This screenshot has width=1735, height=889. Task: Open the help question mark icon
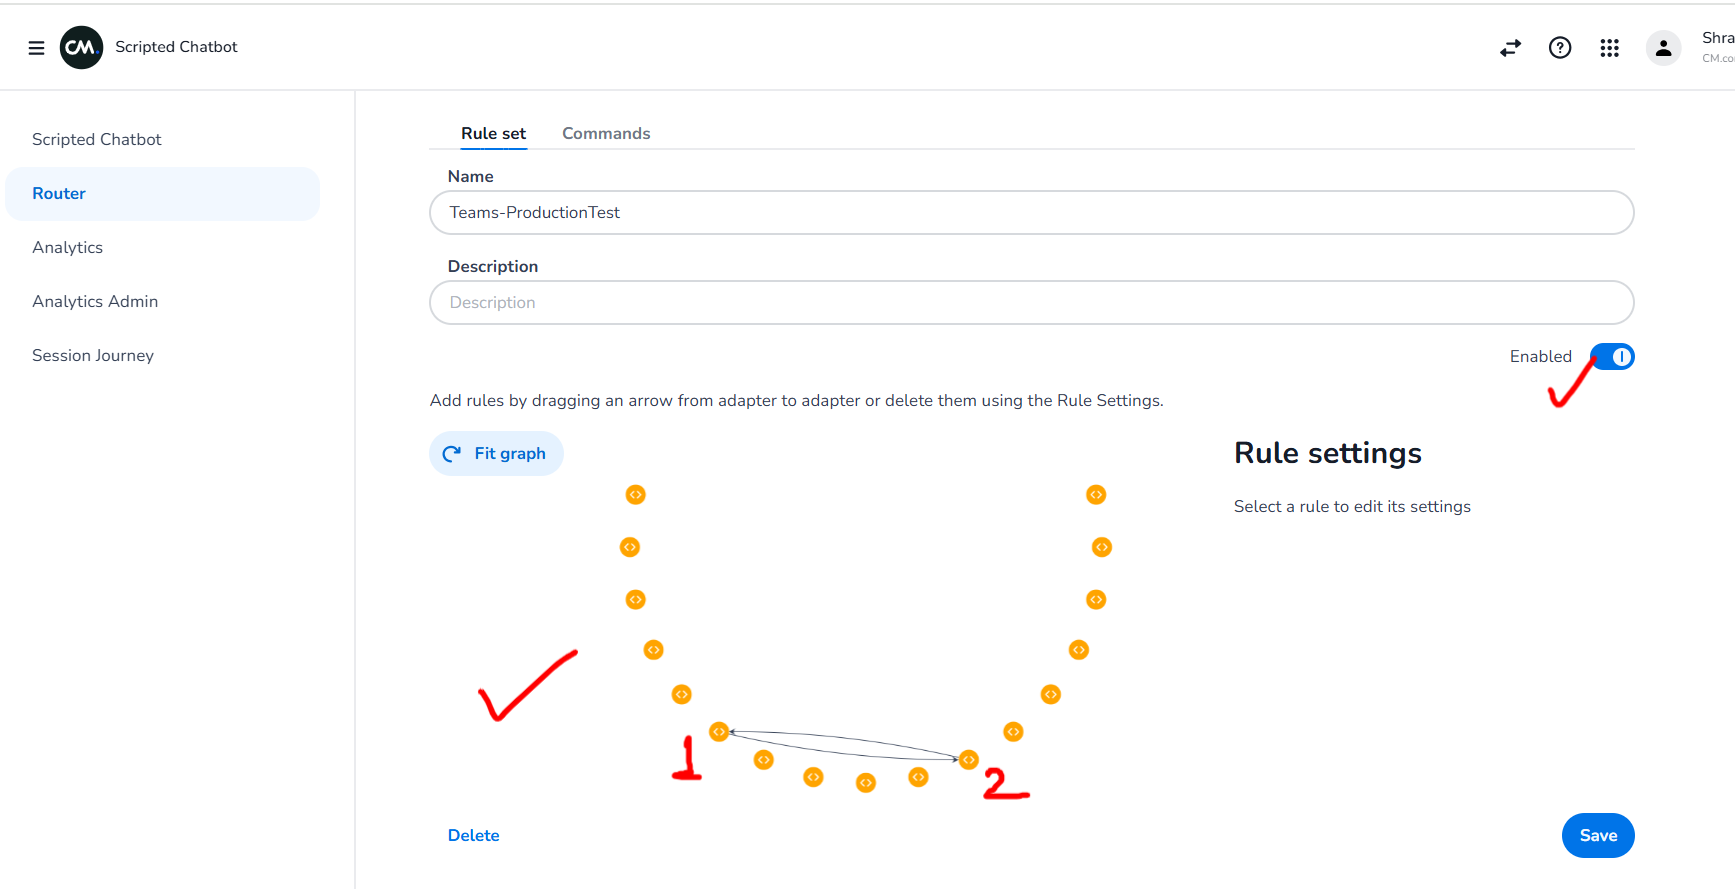1560,47
